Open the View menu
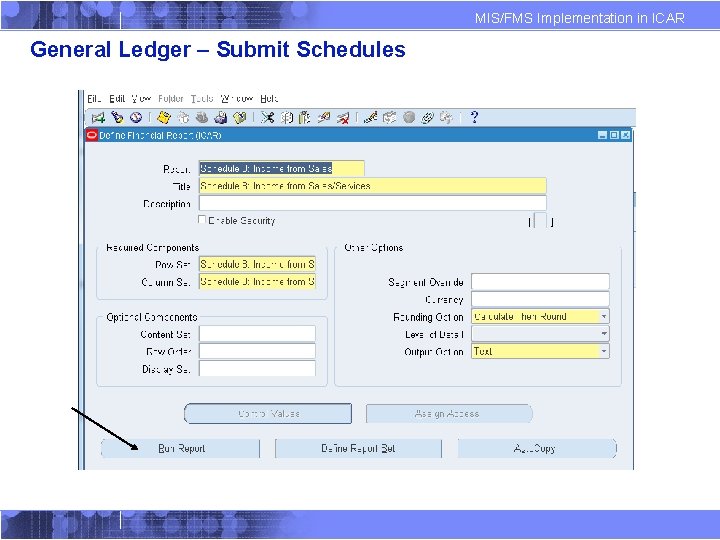Screen dimensions: 720x540 (141, 99)
